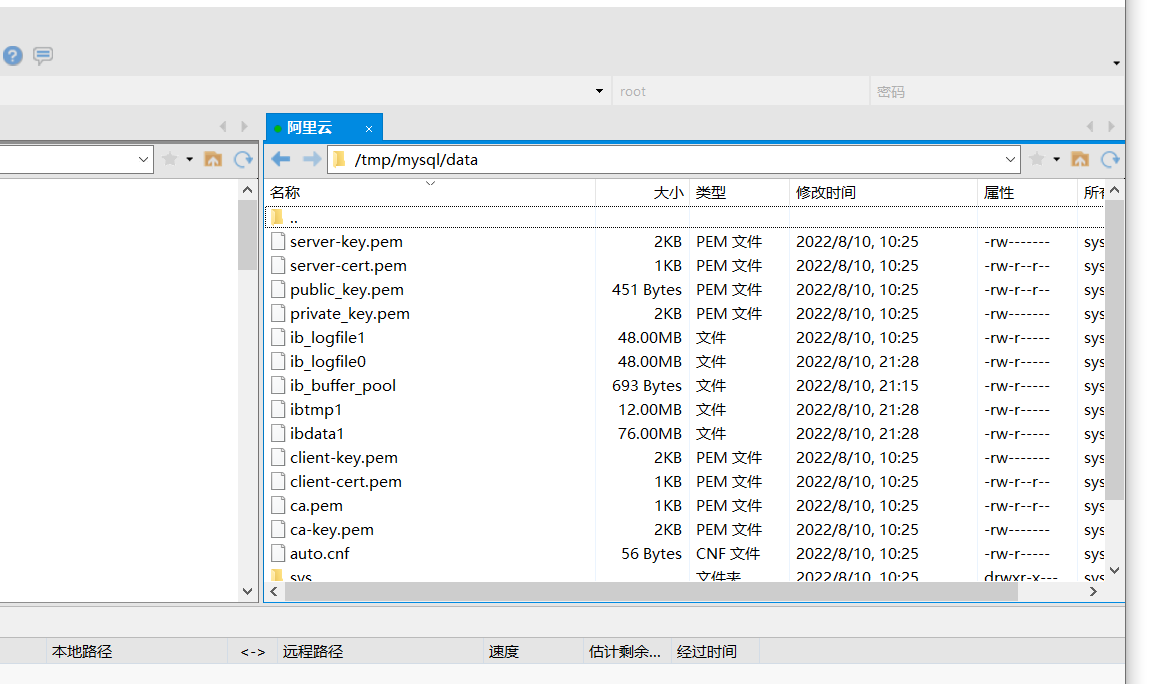
Task: Click the remote pane horizontal scrollbar
Action: tap(650, 592)
